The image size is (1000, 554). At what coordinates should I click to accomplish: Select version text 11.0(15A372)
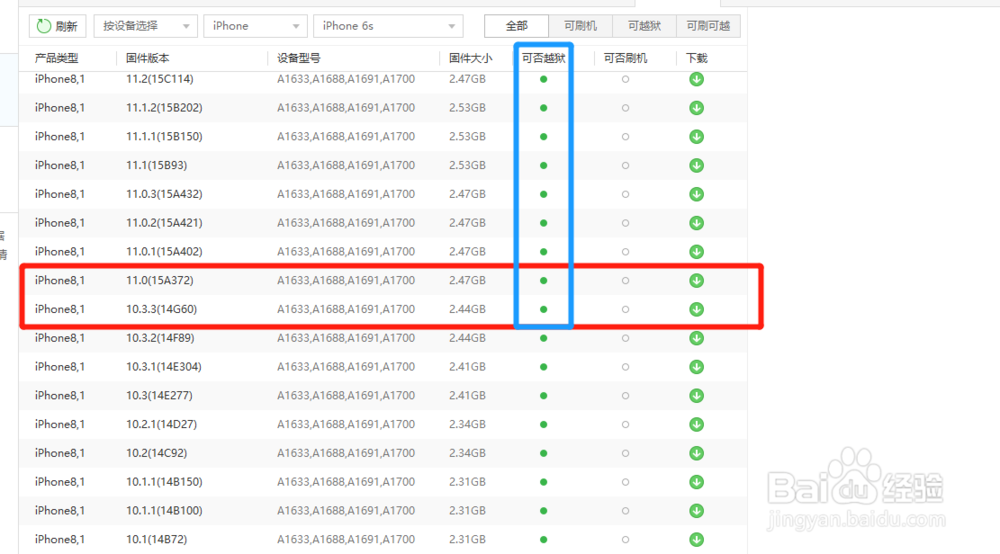[159, 281]
